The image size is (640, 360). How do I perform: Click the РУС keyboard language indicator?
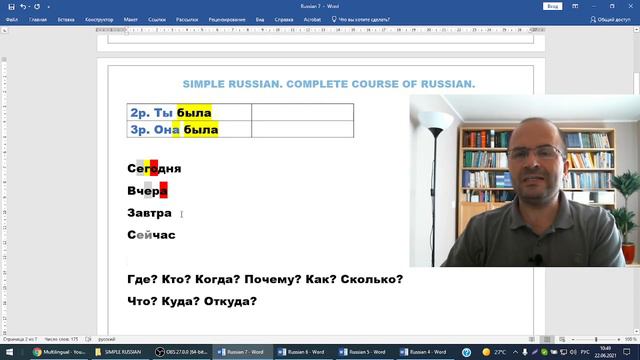pos(585,352)
